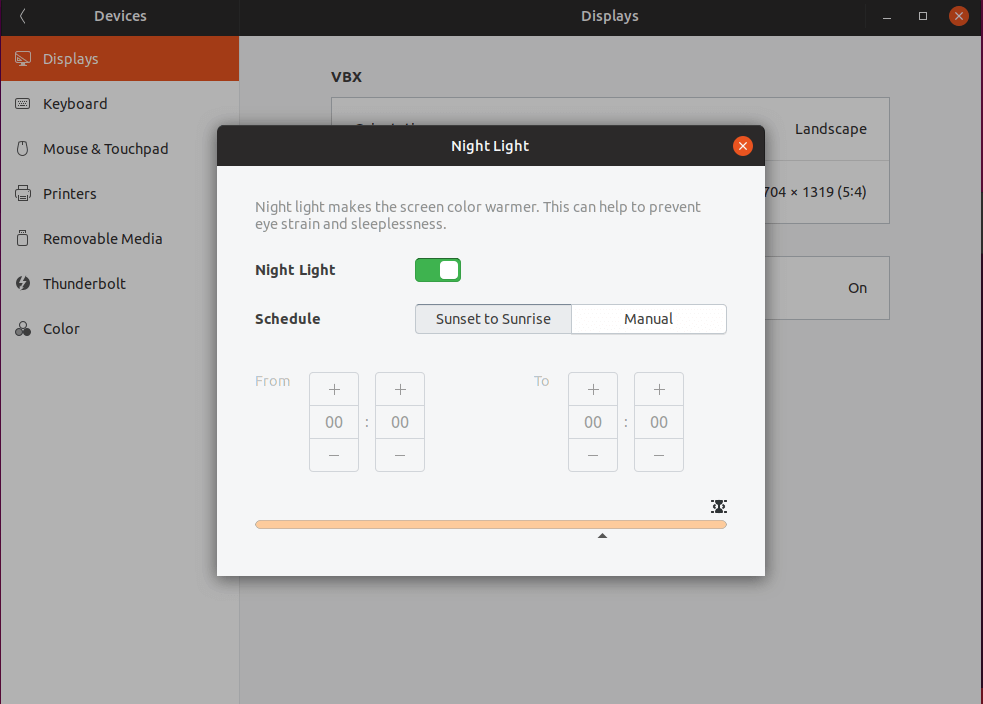983x704 pixels.
Task: Close the Night Light dialog
Action: (742, 146)
